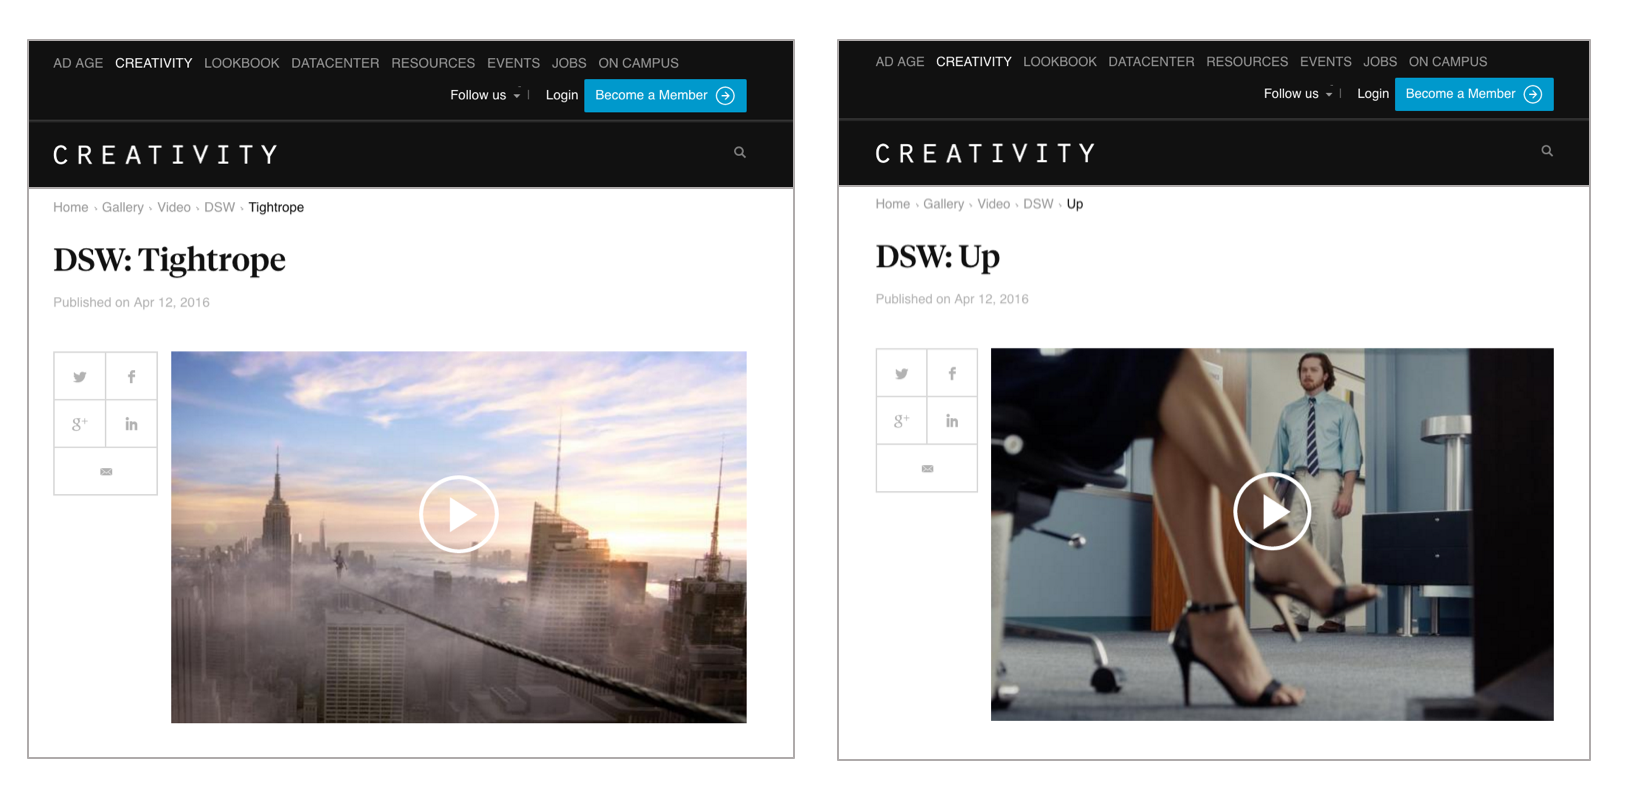Expand Follow us dropdown on Tightrope page

485,95
